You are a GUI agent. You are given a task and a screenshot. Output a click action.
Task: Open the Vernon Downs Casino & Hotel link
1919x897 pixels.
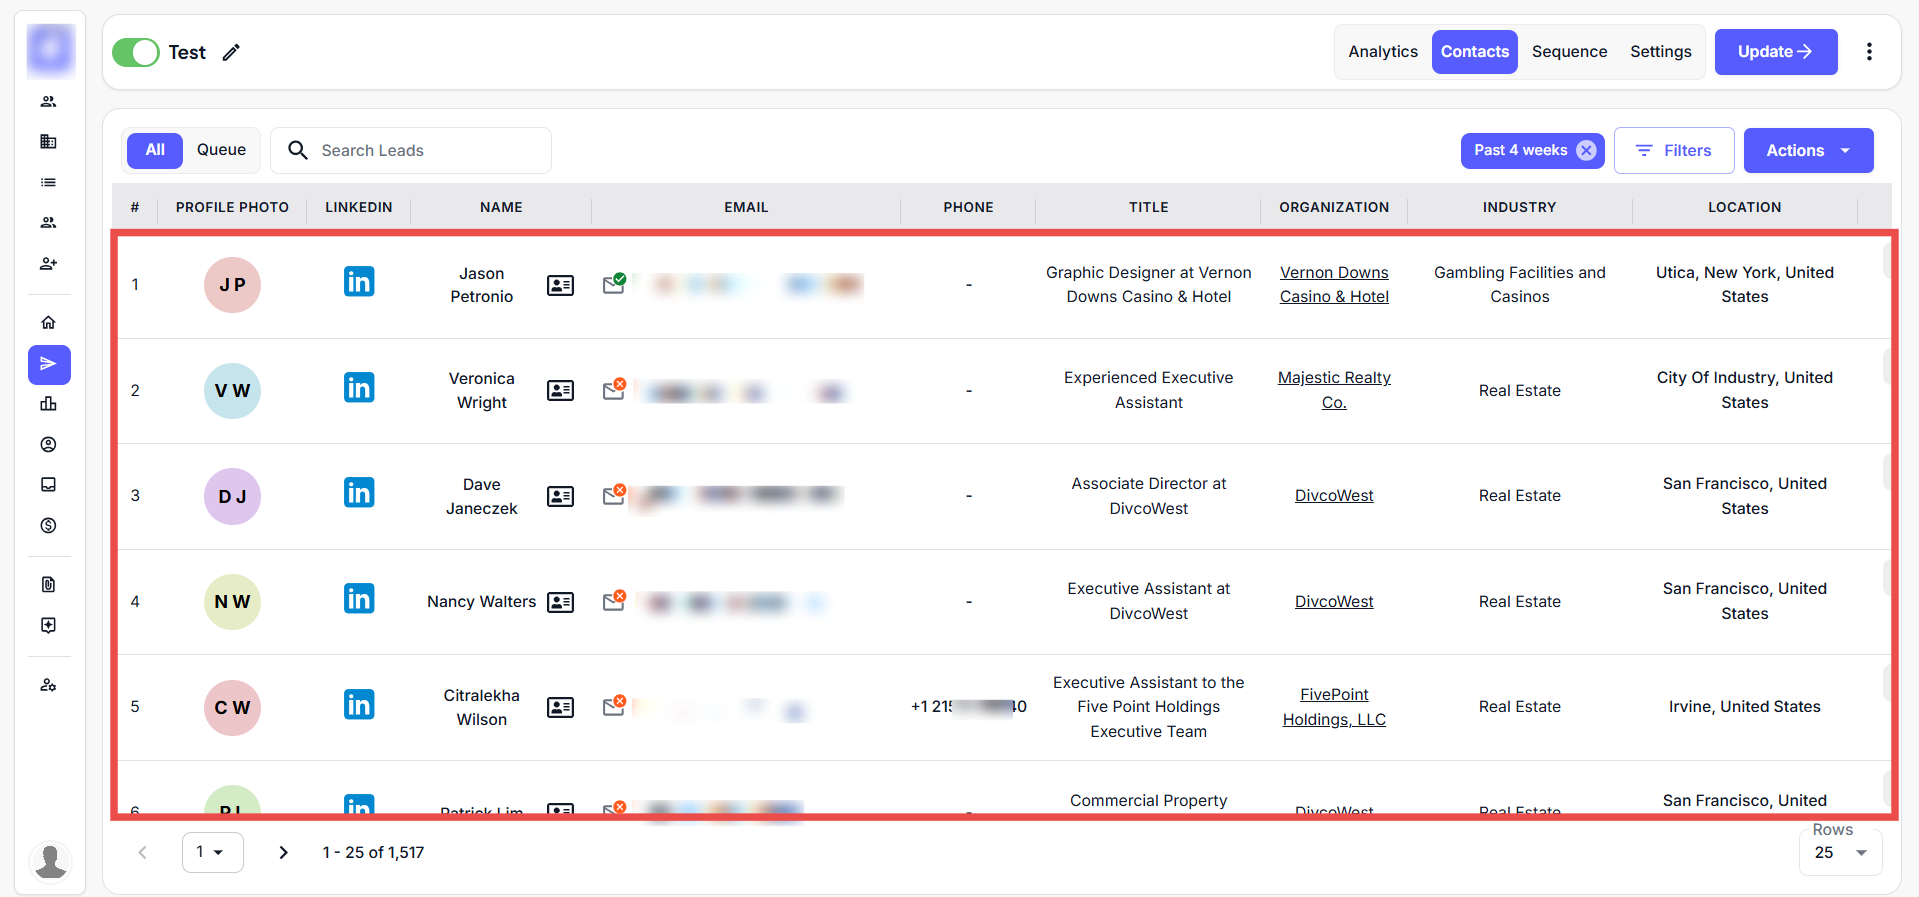point(1334,285)
